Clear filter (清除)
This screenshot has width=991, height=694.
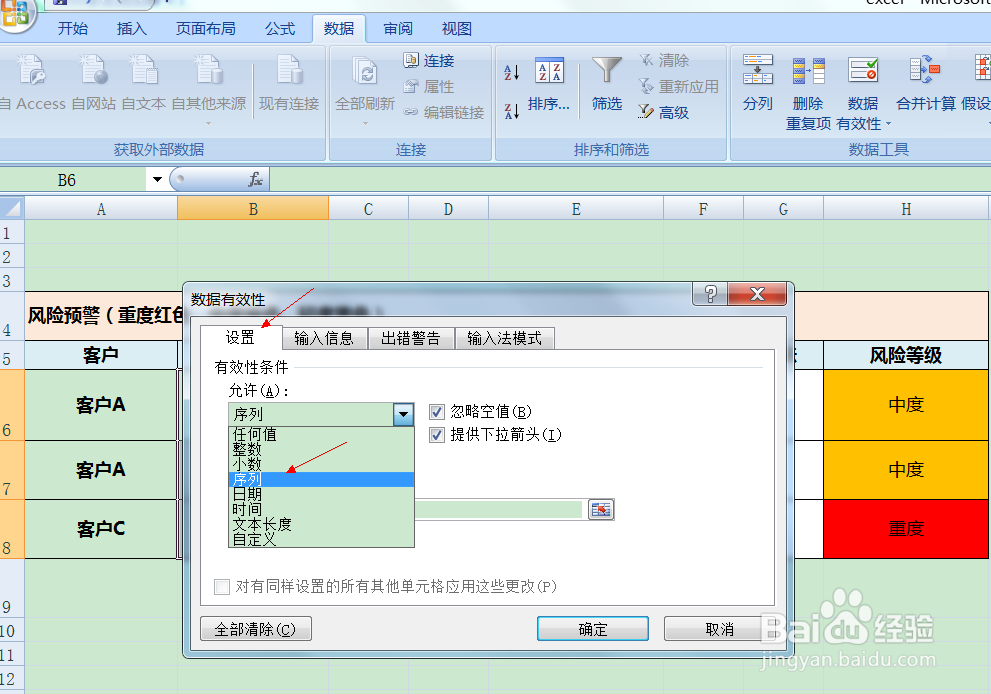tap(664, 61)
